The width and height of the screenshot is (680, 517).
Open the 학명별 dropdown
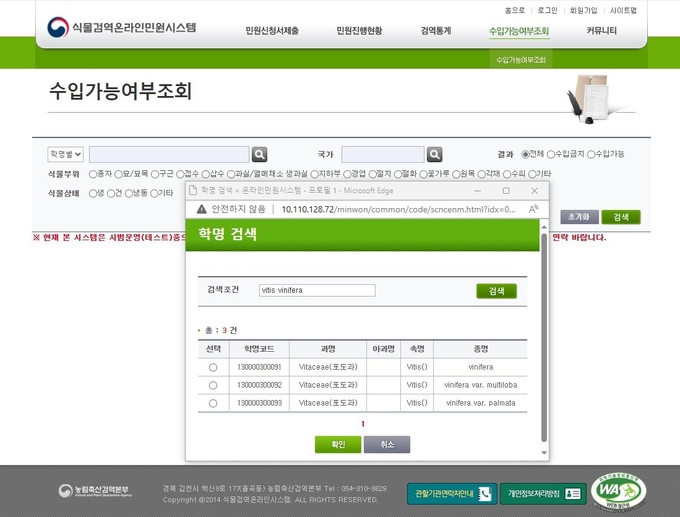(65, 154)
